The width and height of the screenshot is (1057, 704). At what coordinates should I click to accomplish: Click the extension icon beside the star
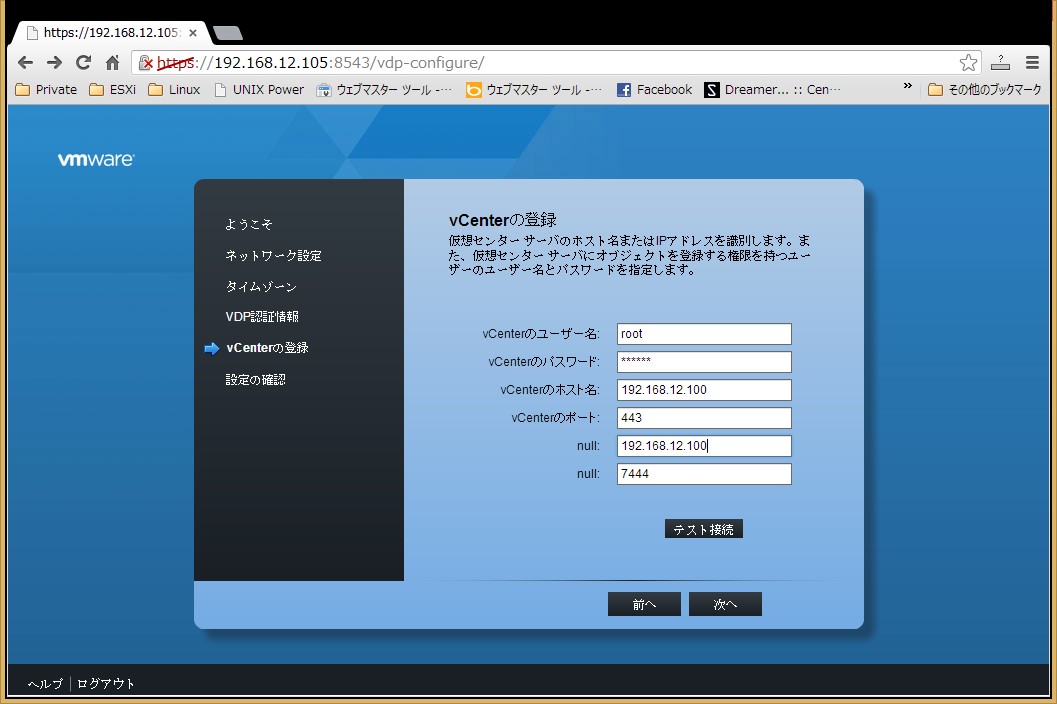coord(1000,63)
